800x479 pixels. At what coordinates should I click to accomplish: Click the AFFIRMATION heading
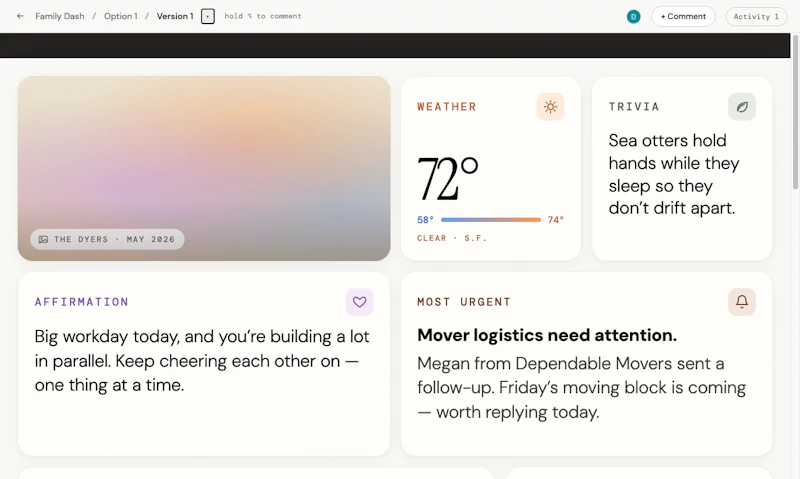[82, 302]
